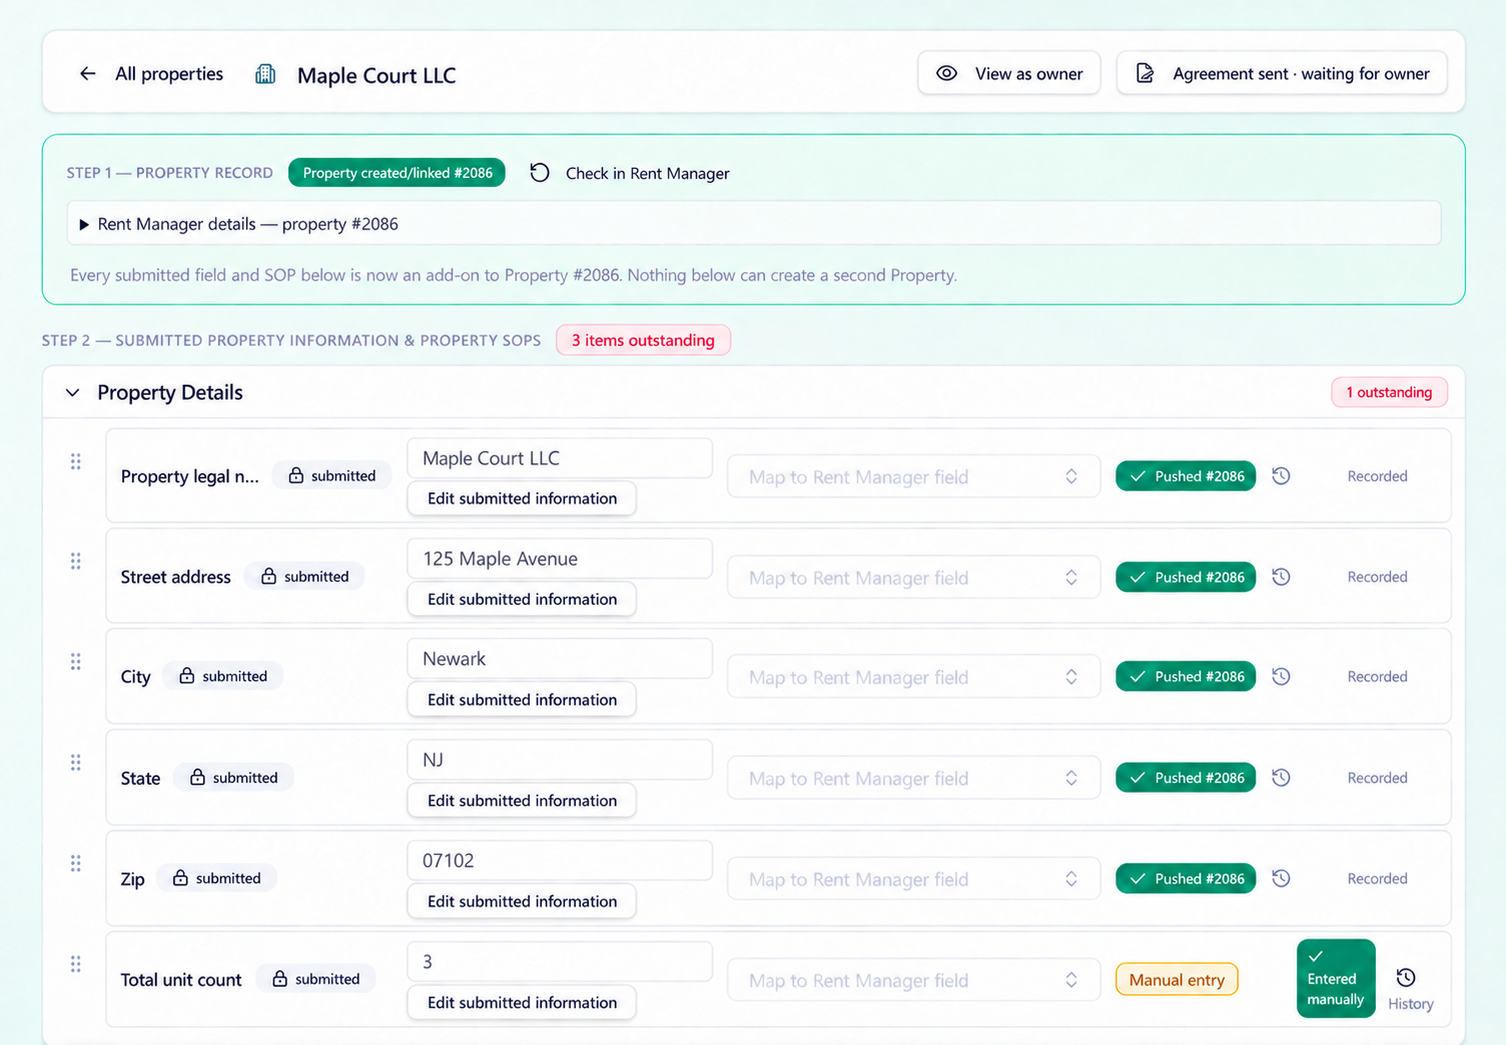Open history icon in City row
This screenshot has width=1506, height=1045.
1281,677
